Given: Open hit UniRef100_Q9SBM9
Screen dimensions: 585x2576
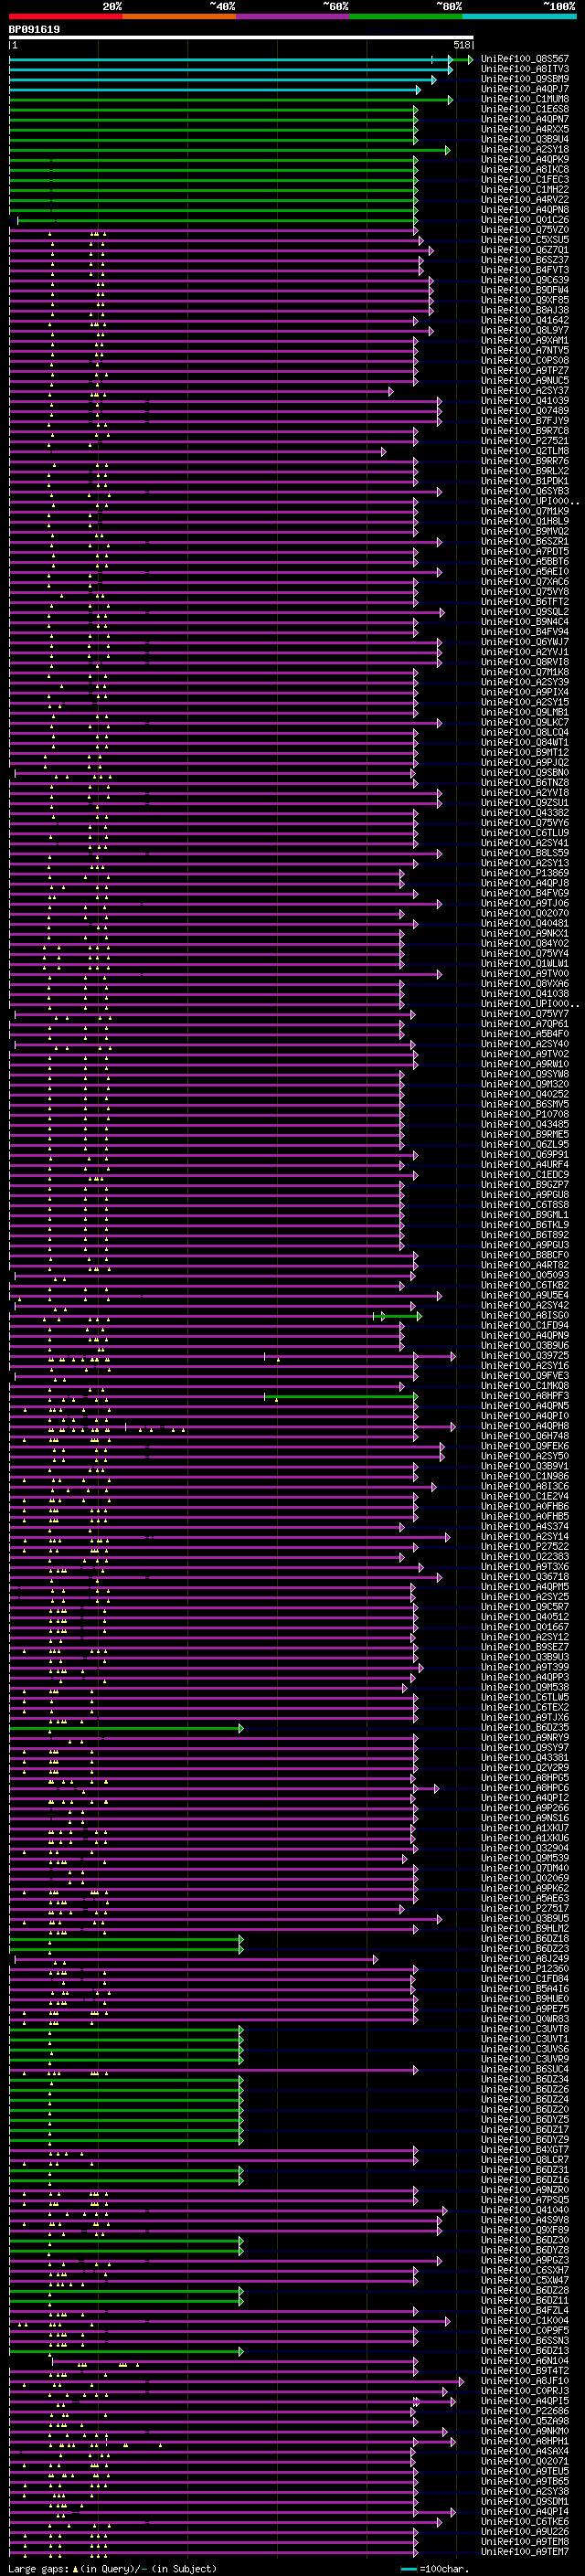Looking at the screenshot, I should click(x=525, y=79).
